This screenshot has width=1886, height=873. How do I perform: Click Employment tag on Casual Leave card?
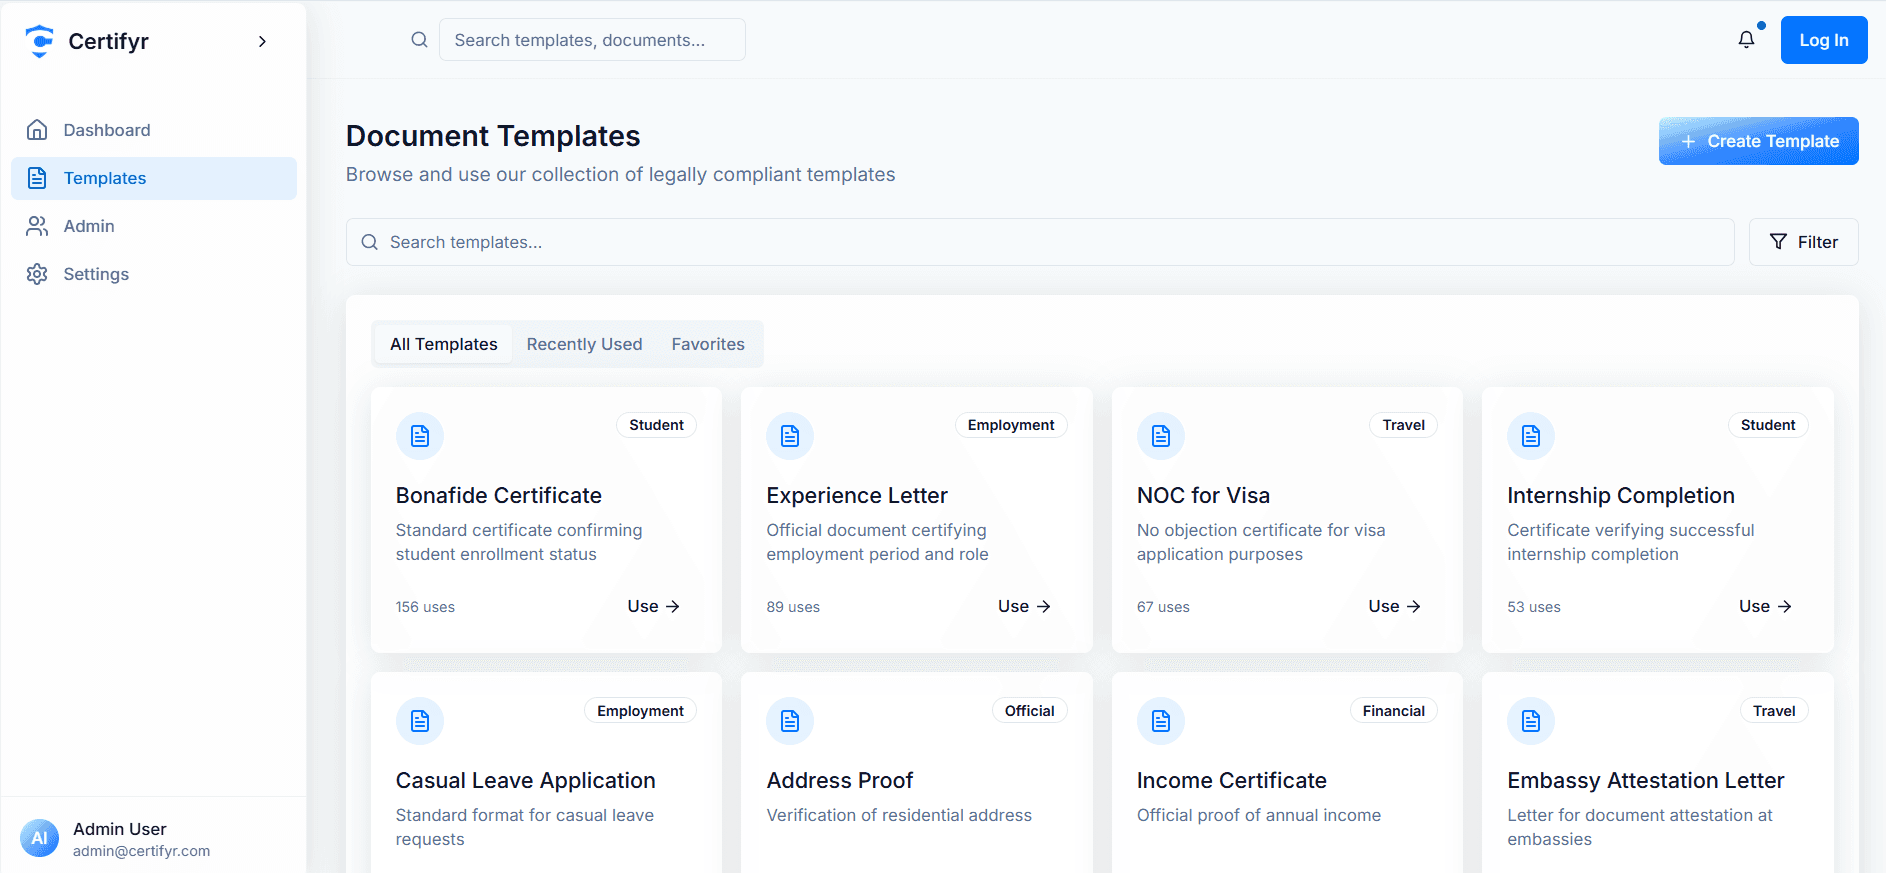(x=640, y=711)
